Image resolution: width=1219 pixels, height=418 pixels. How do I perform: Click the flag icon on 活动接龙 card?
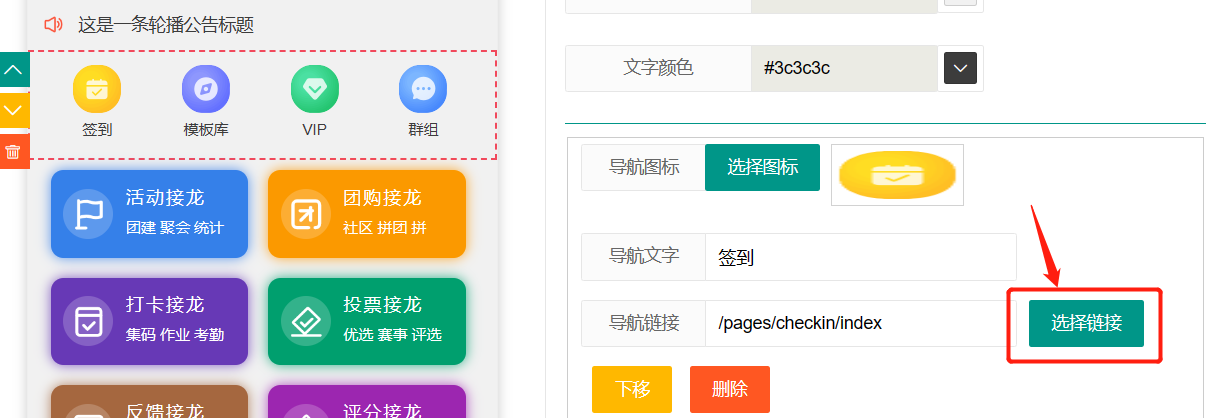point(90,214)
